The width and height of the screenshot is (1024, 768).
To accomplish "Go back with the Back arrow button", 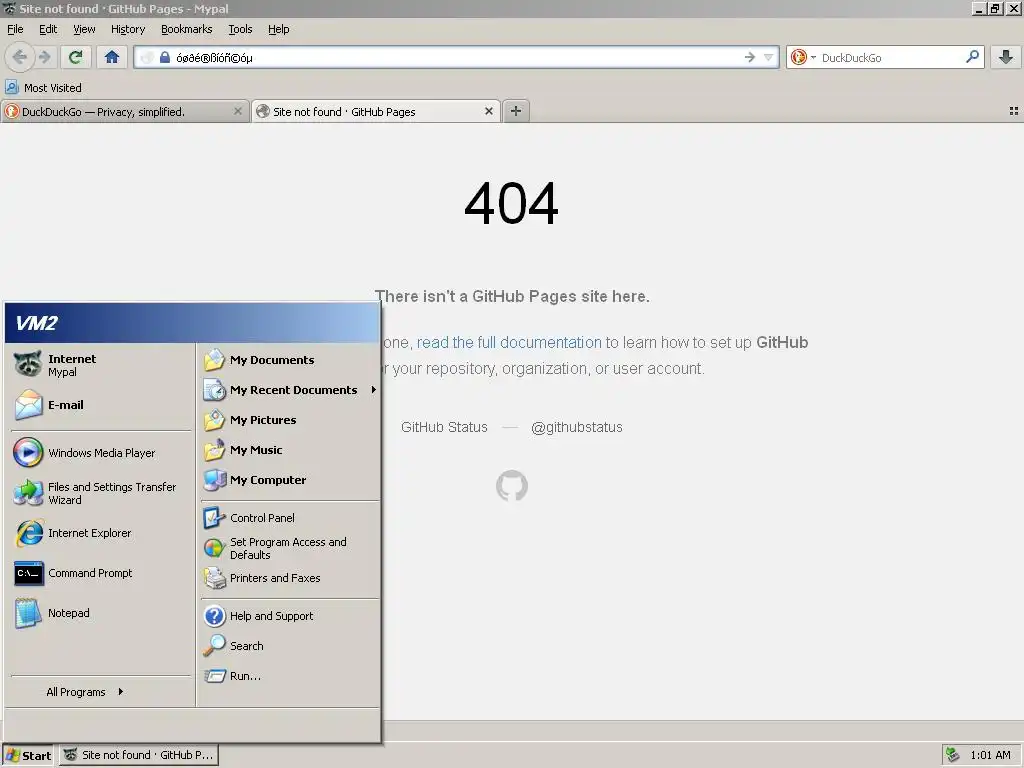I will coord(20,57).
